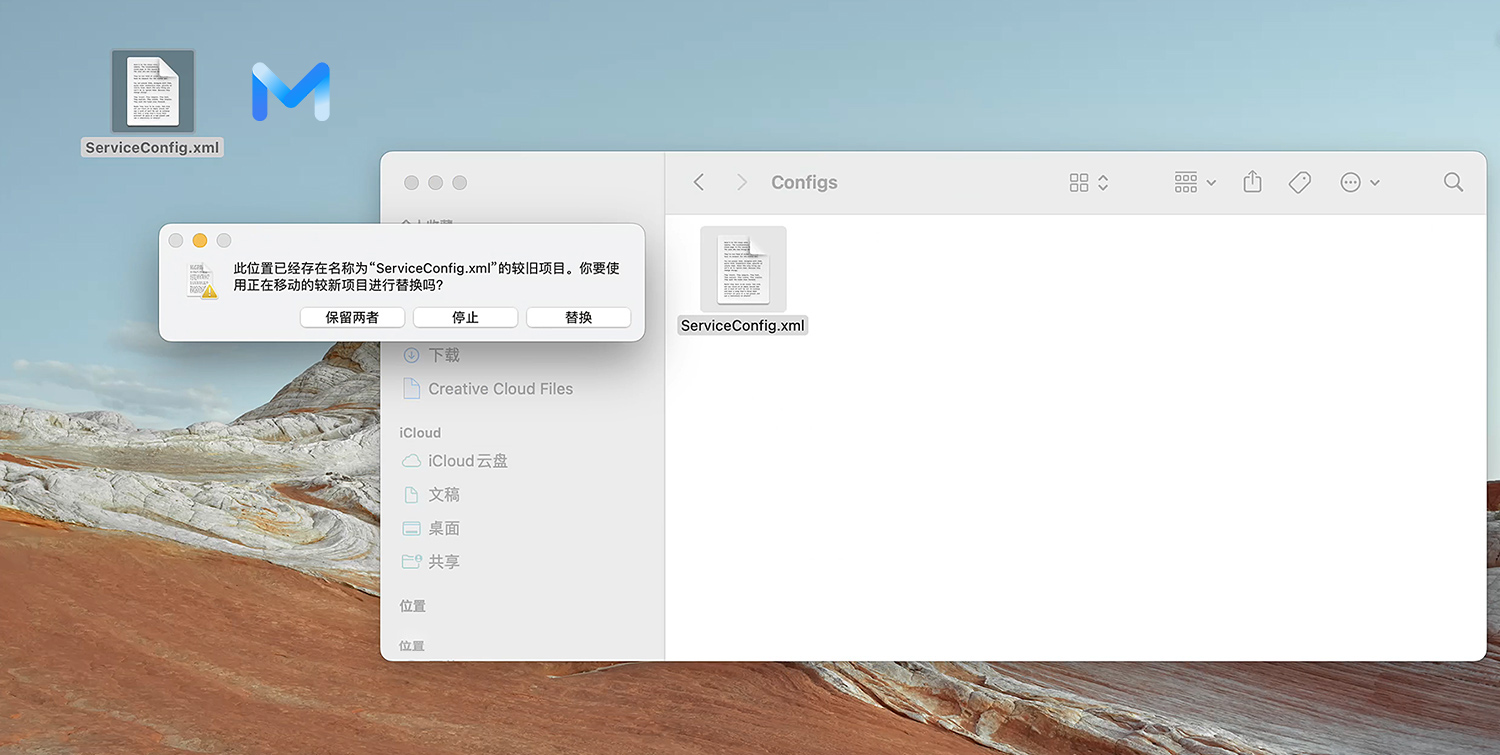
Task: Click 停止 to cancel the move
Action: [x=465, y=317]
